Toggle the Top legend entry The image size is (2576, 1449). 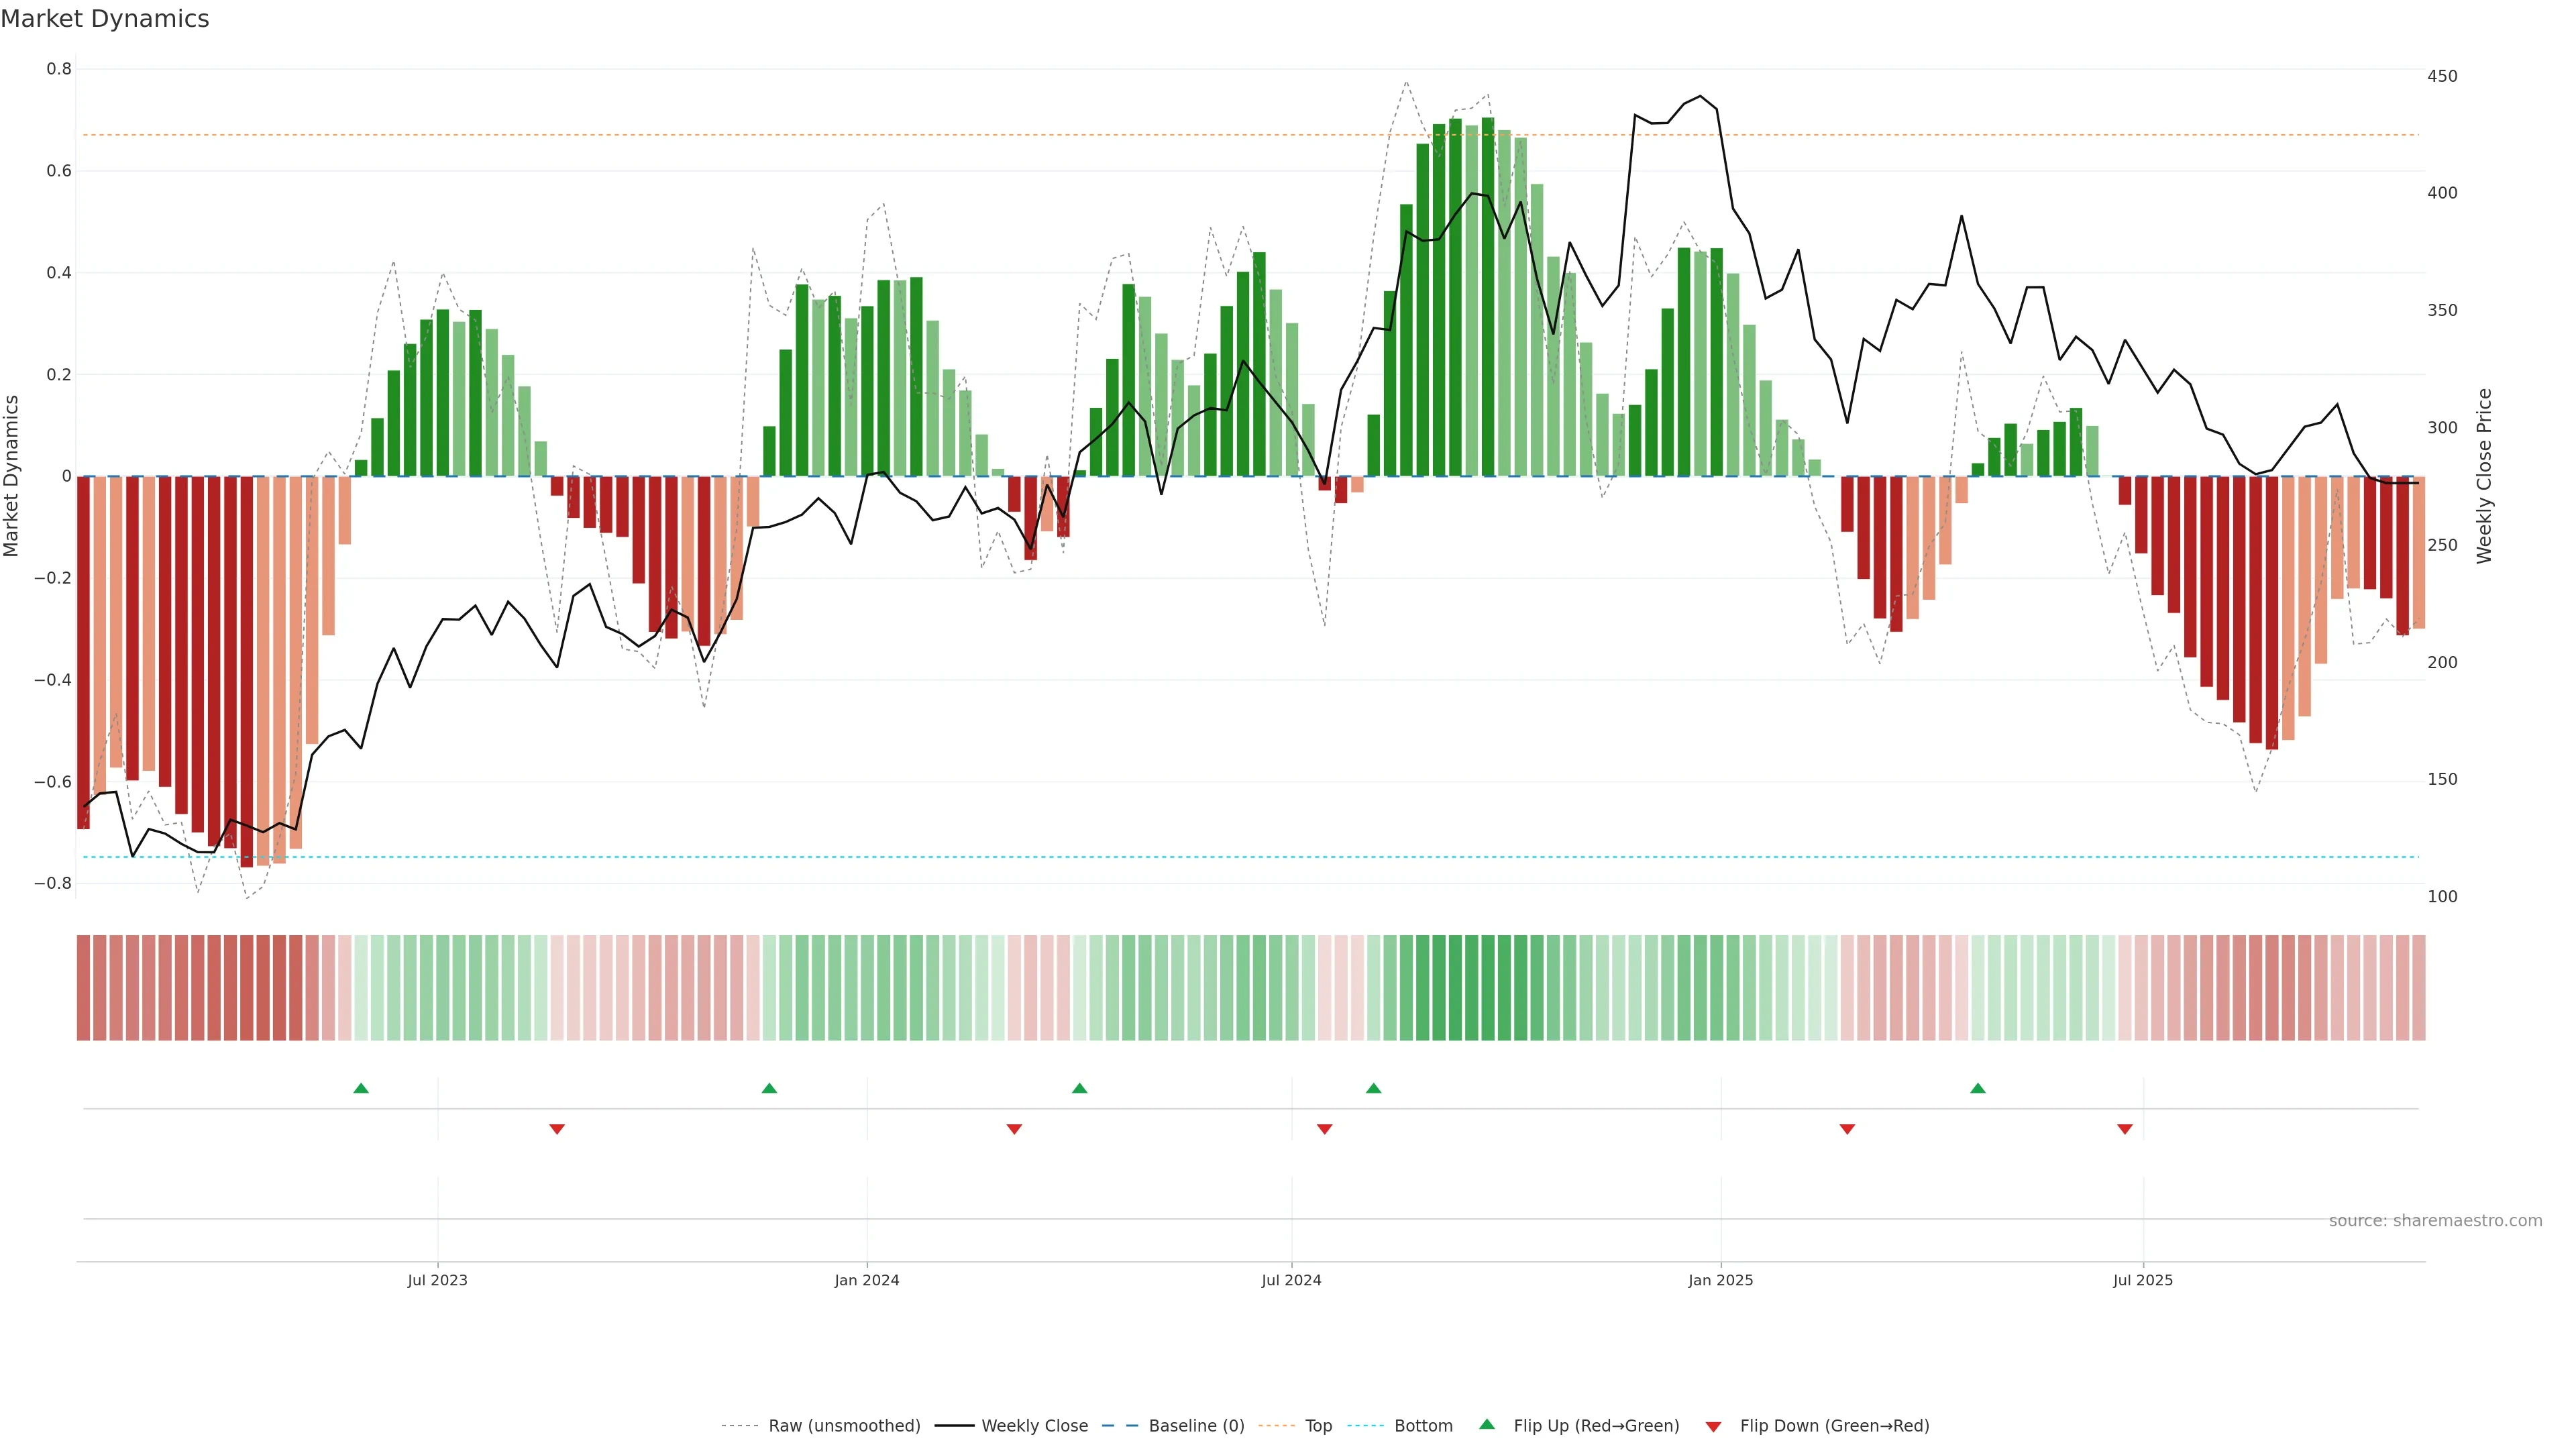[x=1318, y=1426]
